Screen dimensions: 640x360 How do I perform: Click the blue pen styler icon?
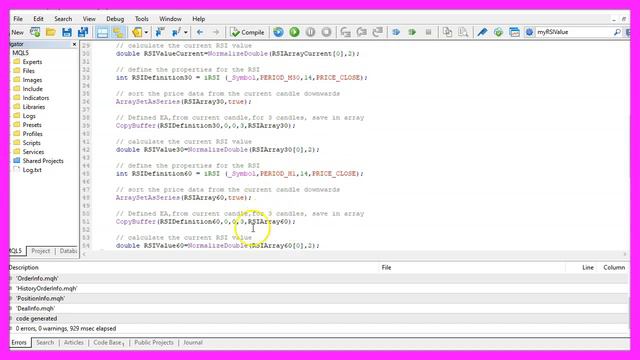[x=482, y=32]
